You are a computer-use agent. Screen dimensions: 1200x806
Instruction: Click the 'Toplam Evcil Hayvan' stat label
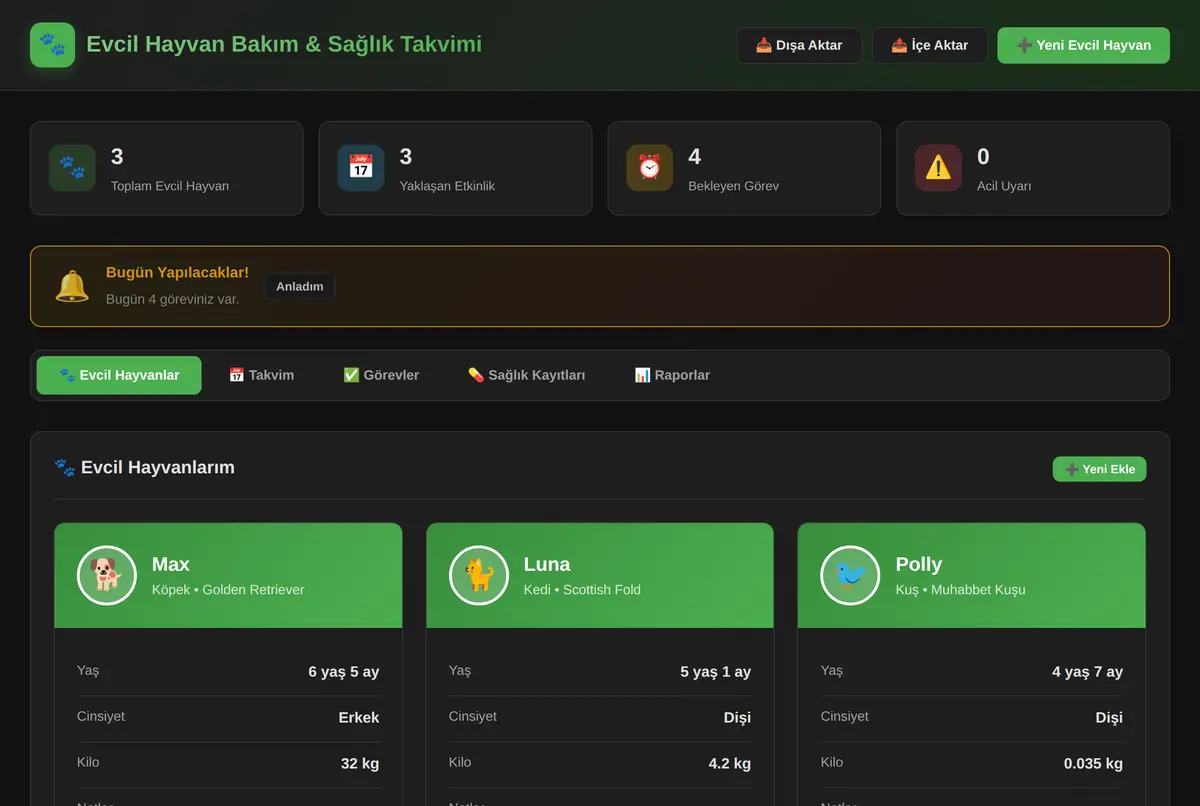[x=170, y=186]
